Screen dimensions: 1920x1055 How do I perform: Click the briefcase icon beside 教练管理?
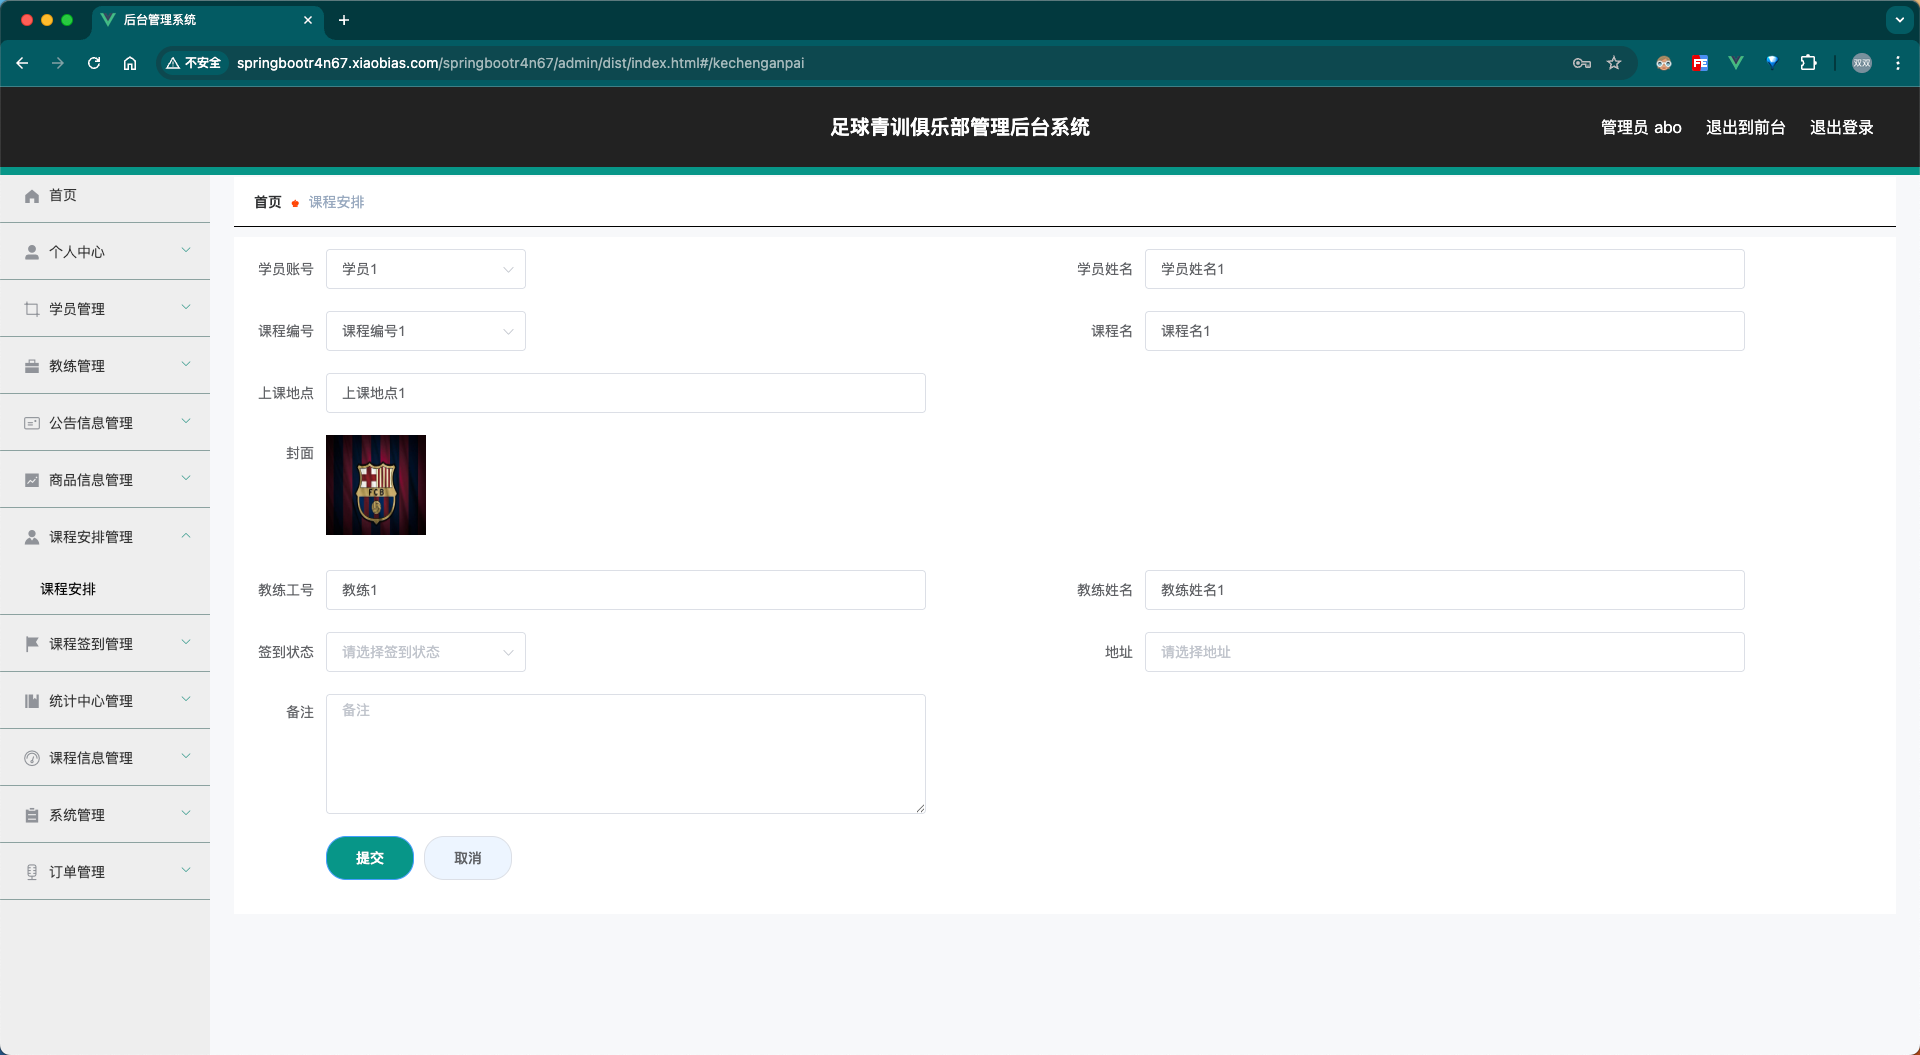click(32, 366)
